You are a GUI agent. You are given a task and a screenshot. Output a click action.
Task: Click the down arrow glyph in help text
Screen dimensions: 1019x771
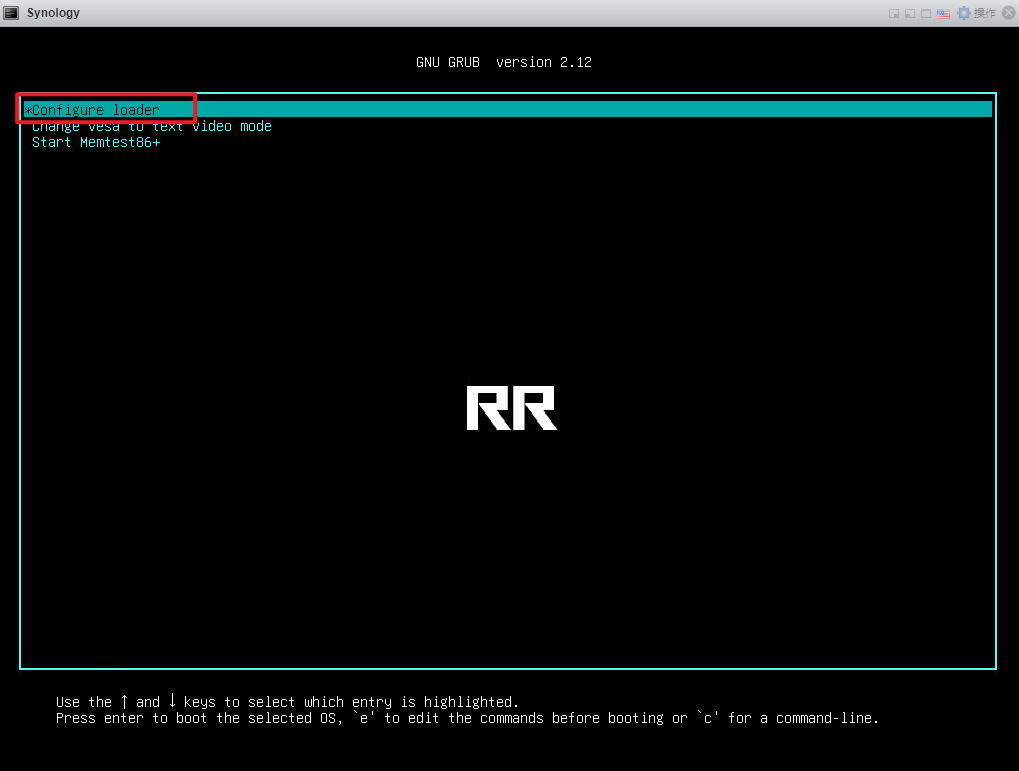(x=172, y=702)
